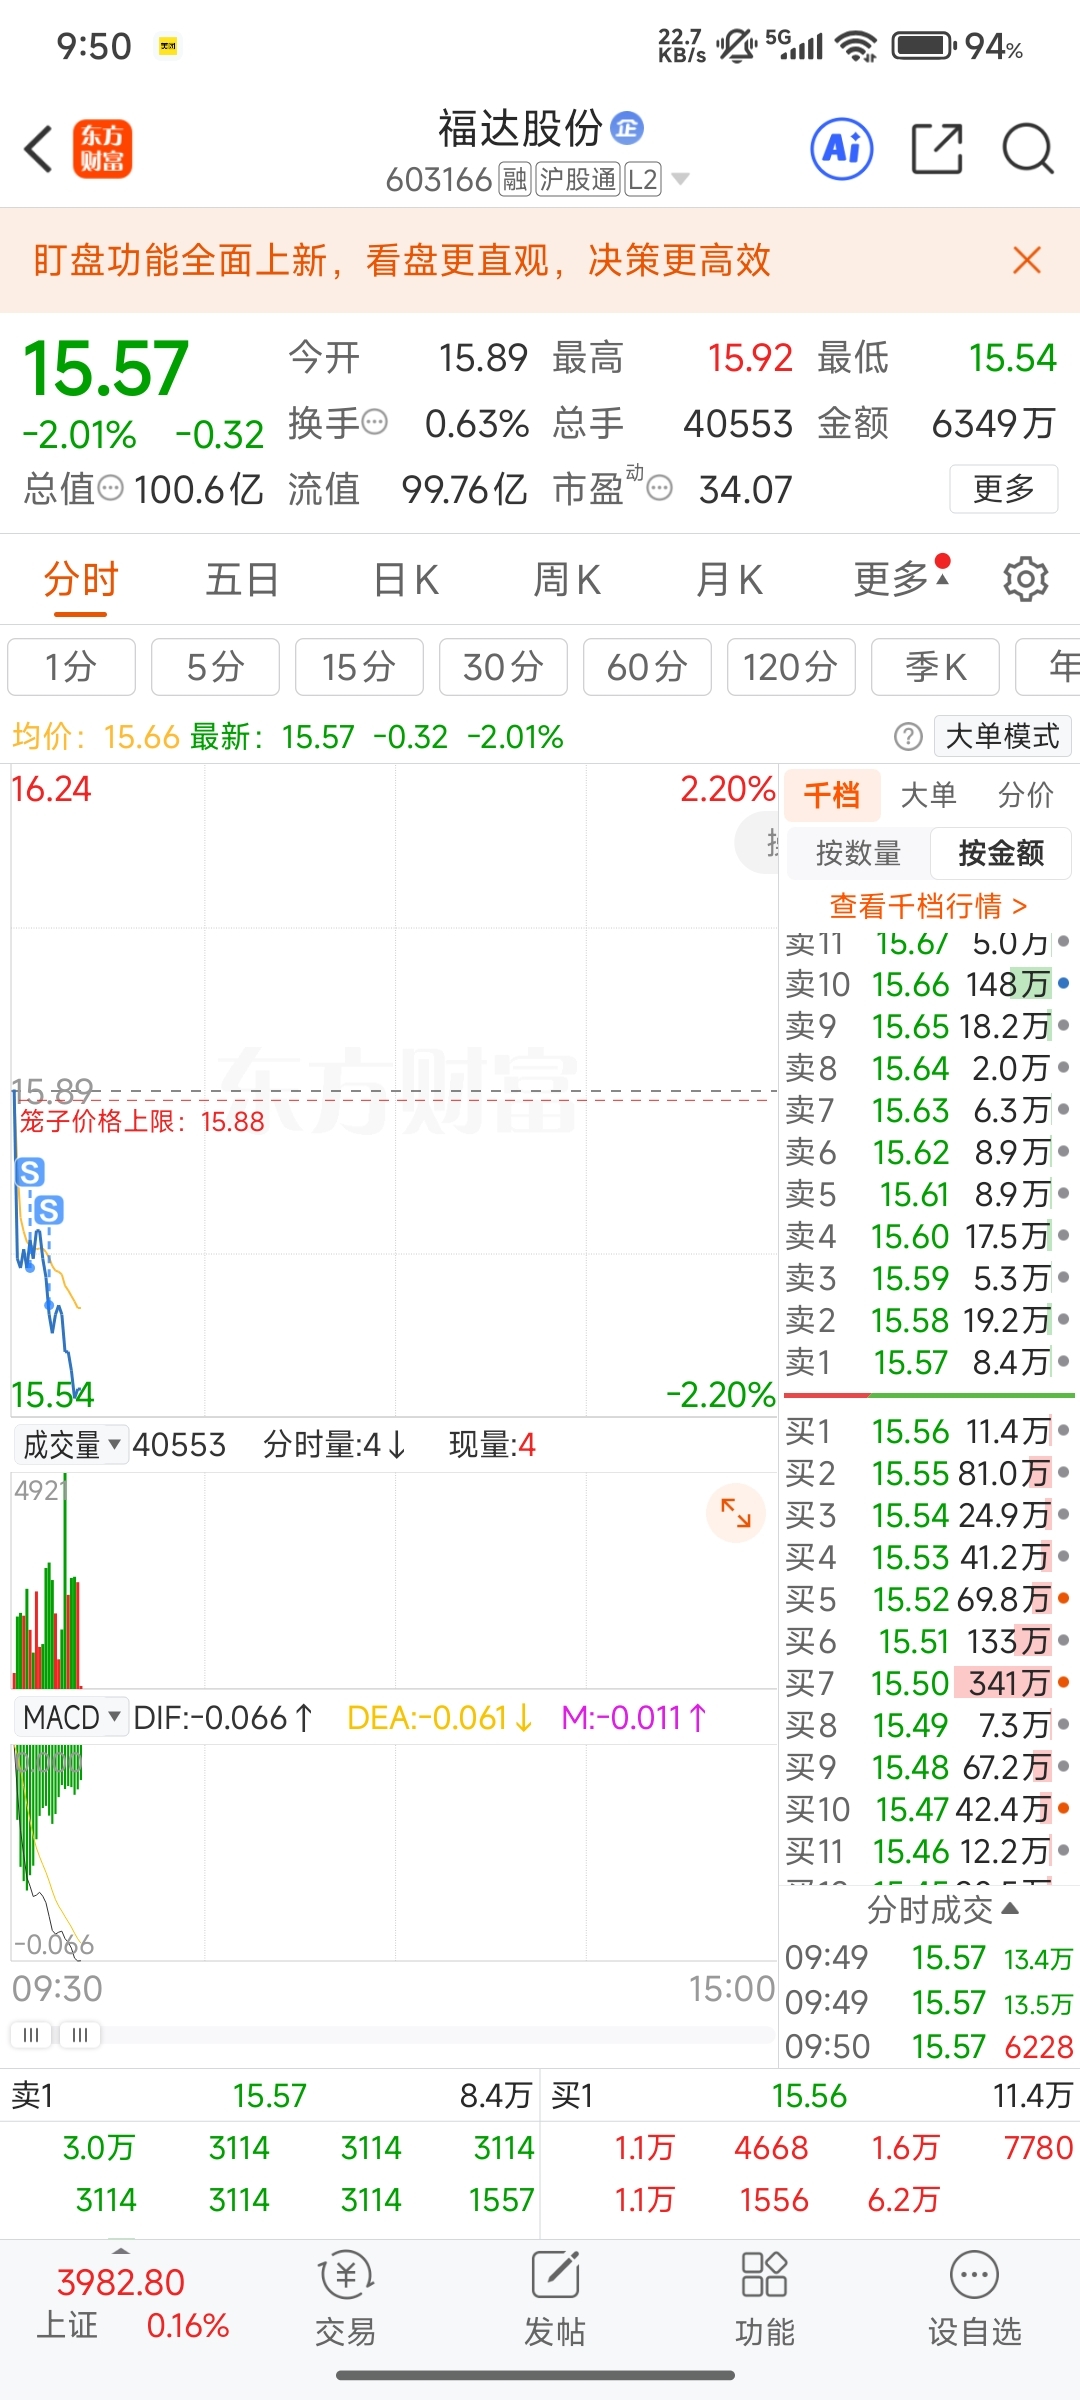This screenshot has width=1080, height=2400.
Task: Tap 设自选 add to watchlist icon
Action: pyautogui.click(x=975, y=2300)
